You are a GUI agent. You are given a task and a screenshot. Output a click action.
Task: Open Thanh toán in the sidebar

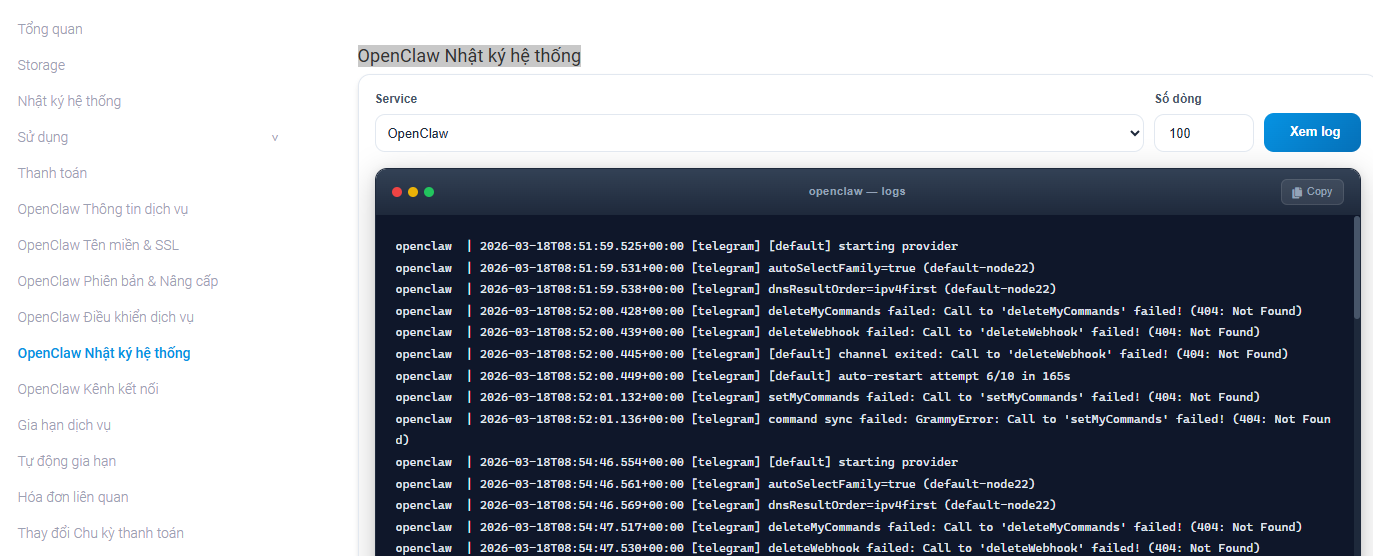pos(52,173)
